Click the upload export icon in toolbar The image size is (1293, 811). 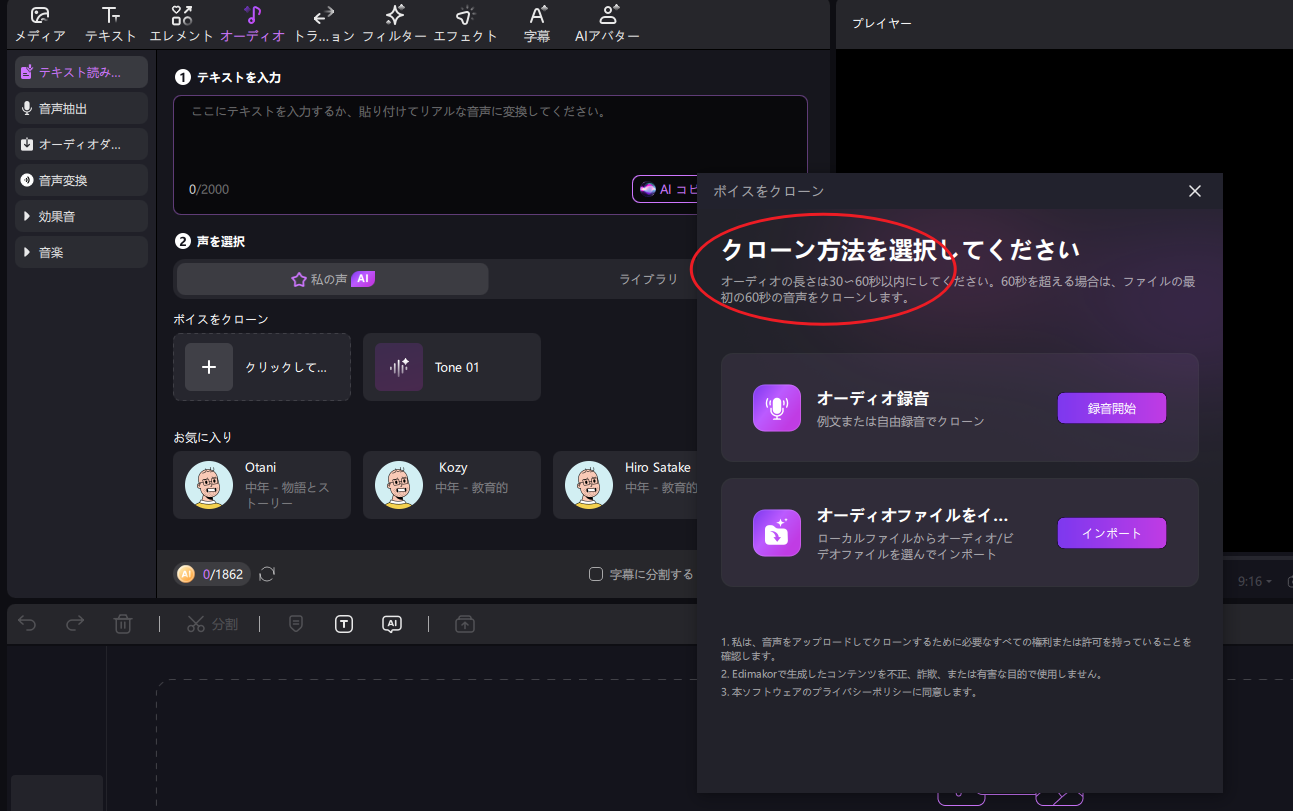click(465, 624)
